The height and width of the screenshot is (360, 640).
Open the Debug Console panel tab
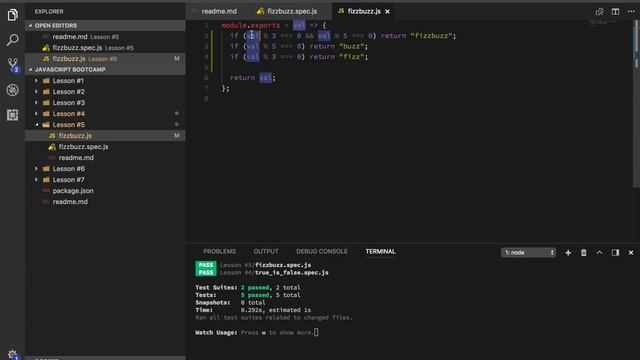(322, 251)
